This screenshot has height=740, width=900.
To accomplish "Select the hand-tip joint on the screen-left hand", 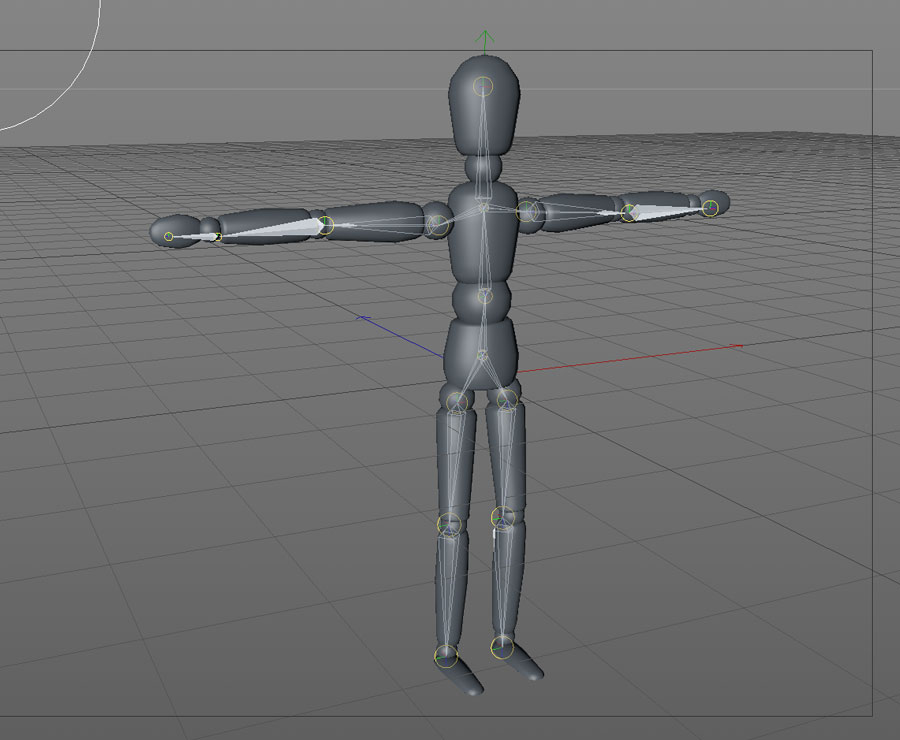I will pyautogui.click(x=169, y=237).
